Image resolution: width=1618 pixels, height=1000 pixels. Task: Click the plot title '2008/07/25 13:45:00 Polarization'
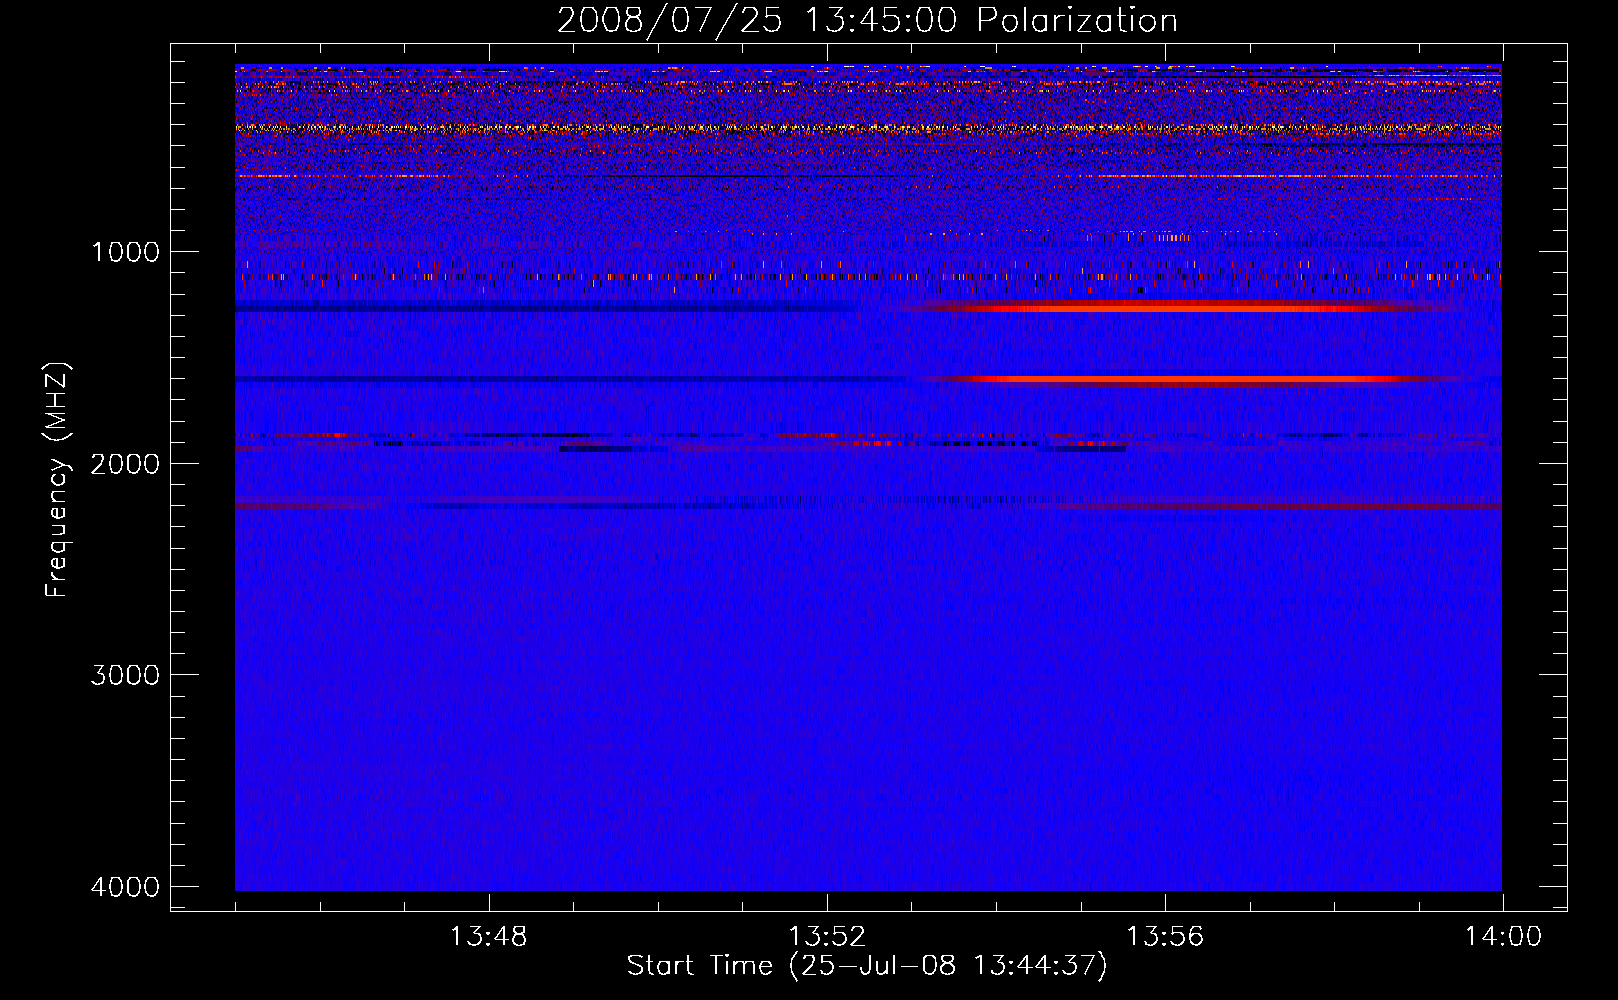pos(867,21)
